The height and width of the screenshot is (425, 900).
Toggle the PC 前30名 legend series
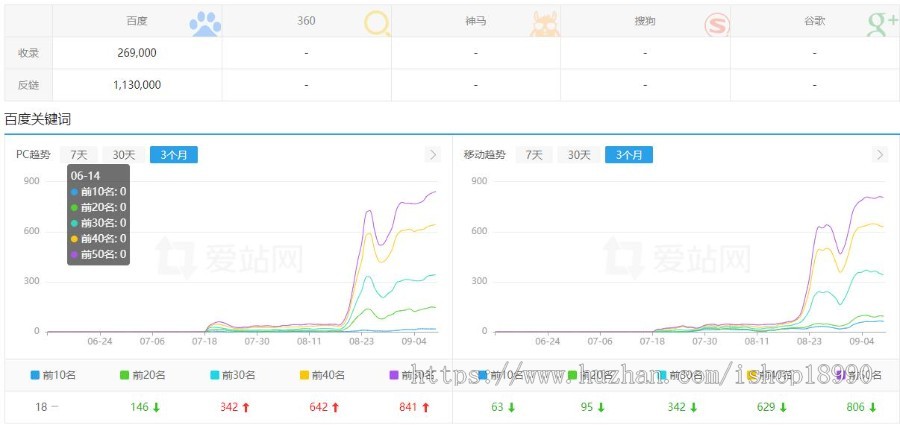[232, 376]
